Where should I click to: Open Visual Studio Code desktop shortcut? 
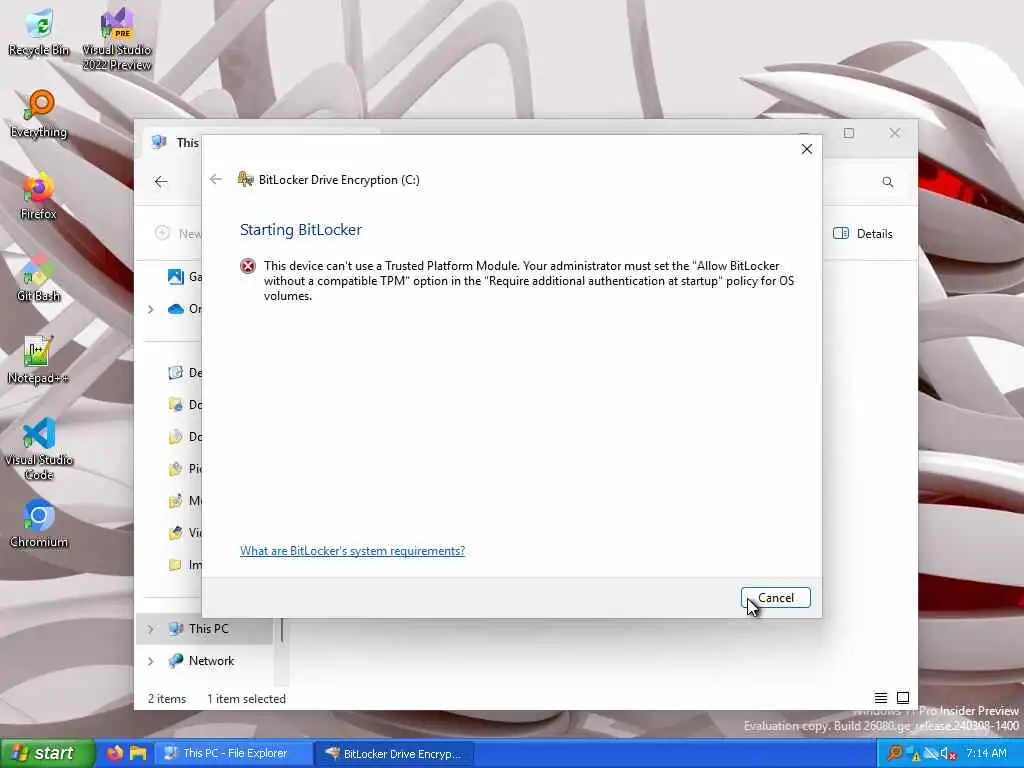(39, 449)
